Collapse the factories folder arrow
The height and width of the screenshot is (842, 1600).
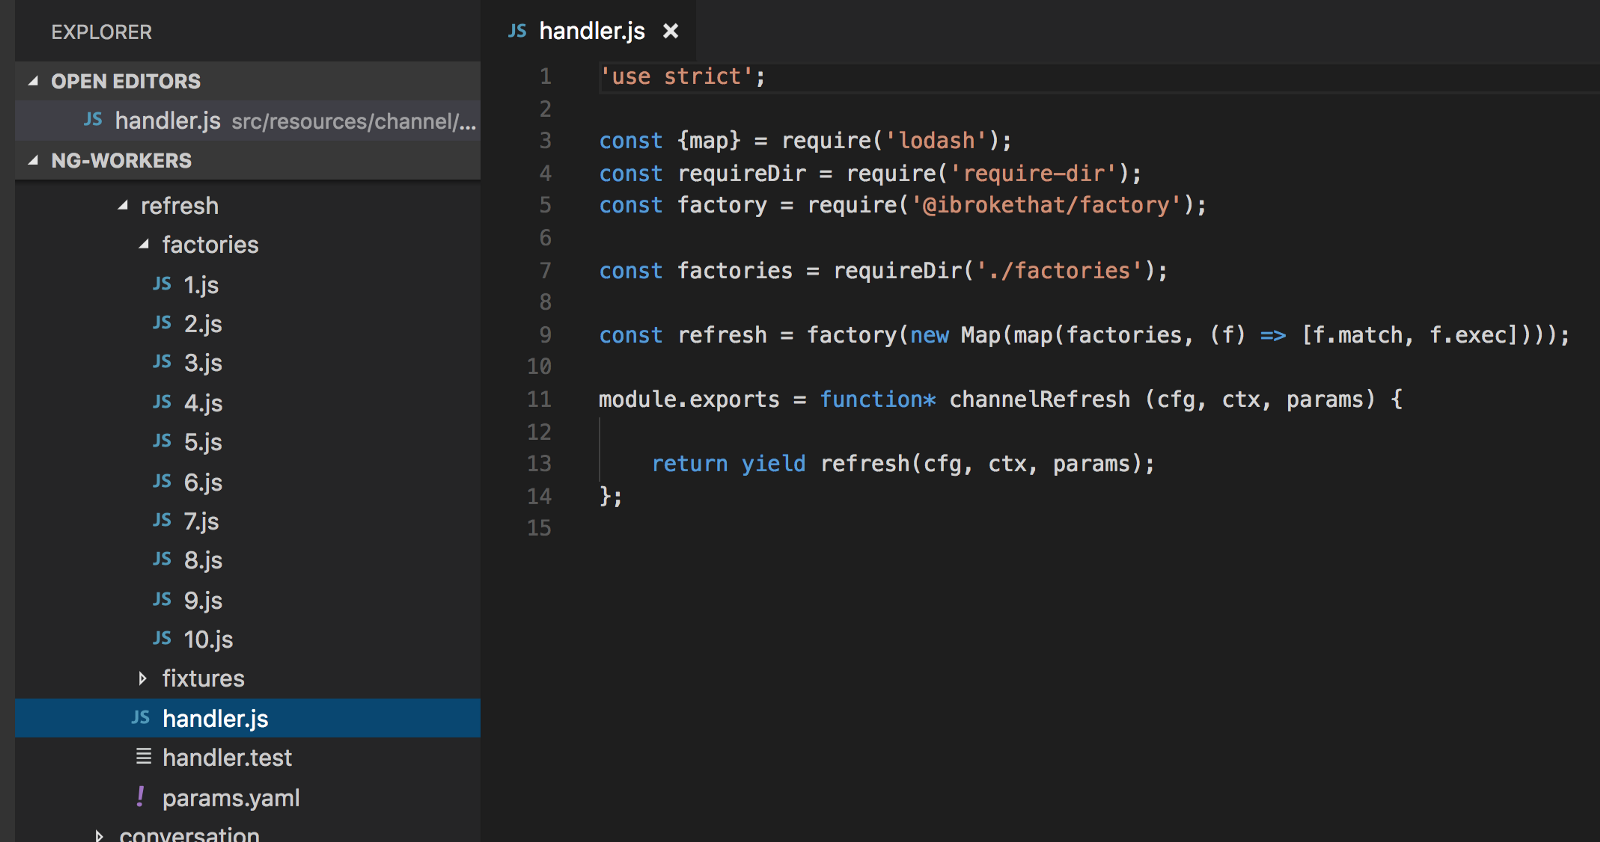coord(144,245)
